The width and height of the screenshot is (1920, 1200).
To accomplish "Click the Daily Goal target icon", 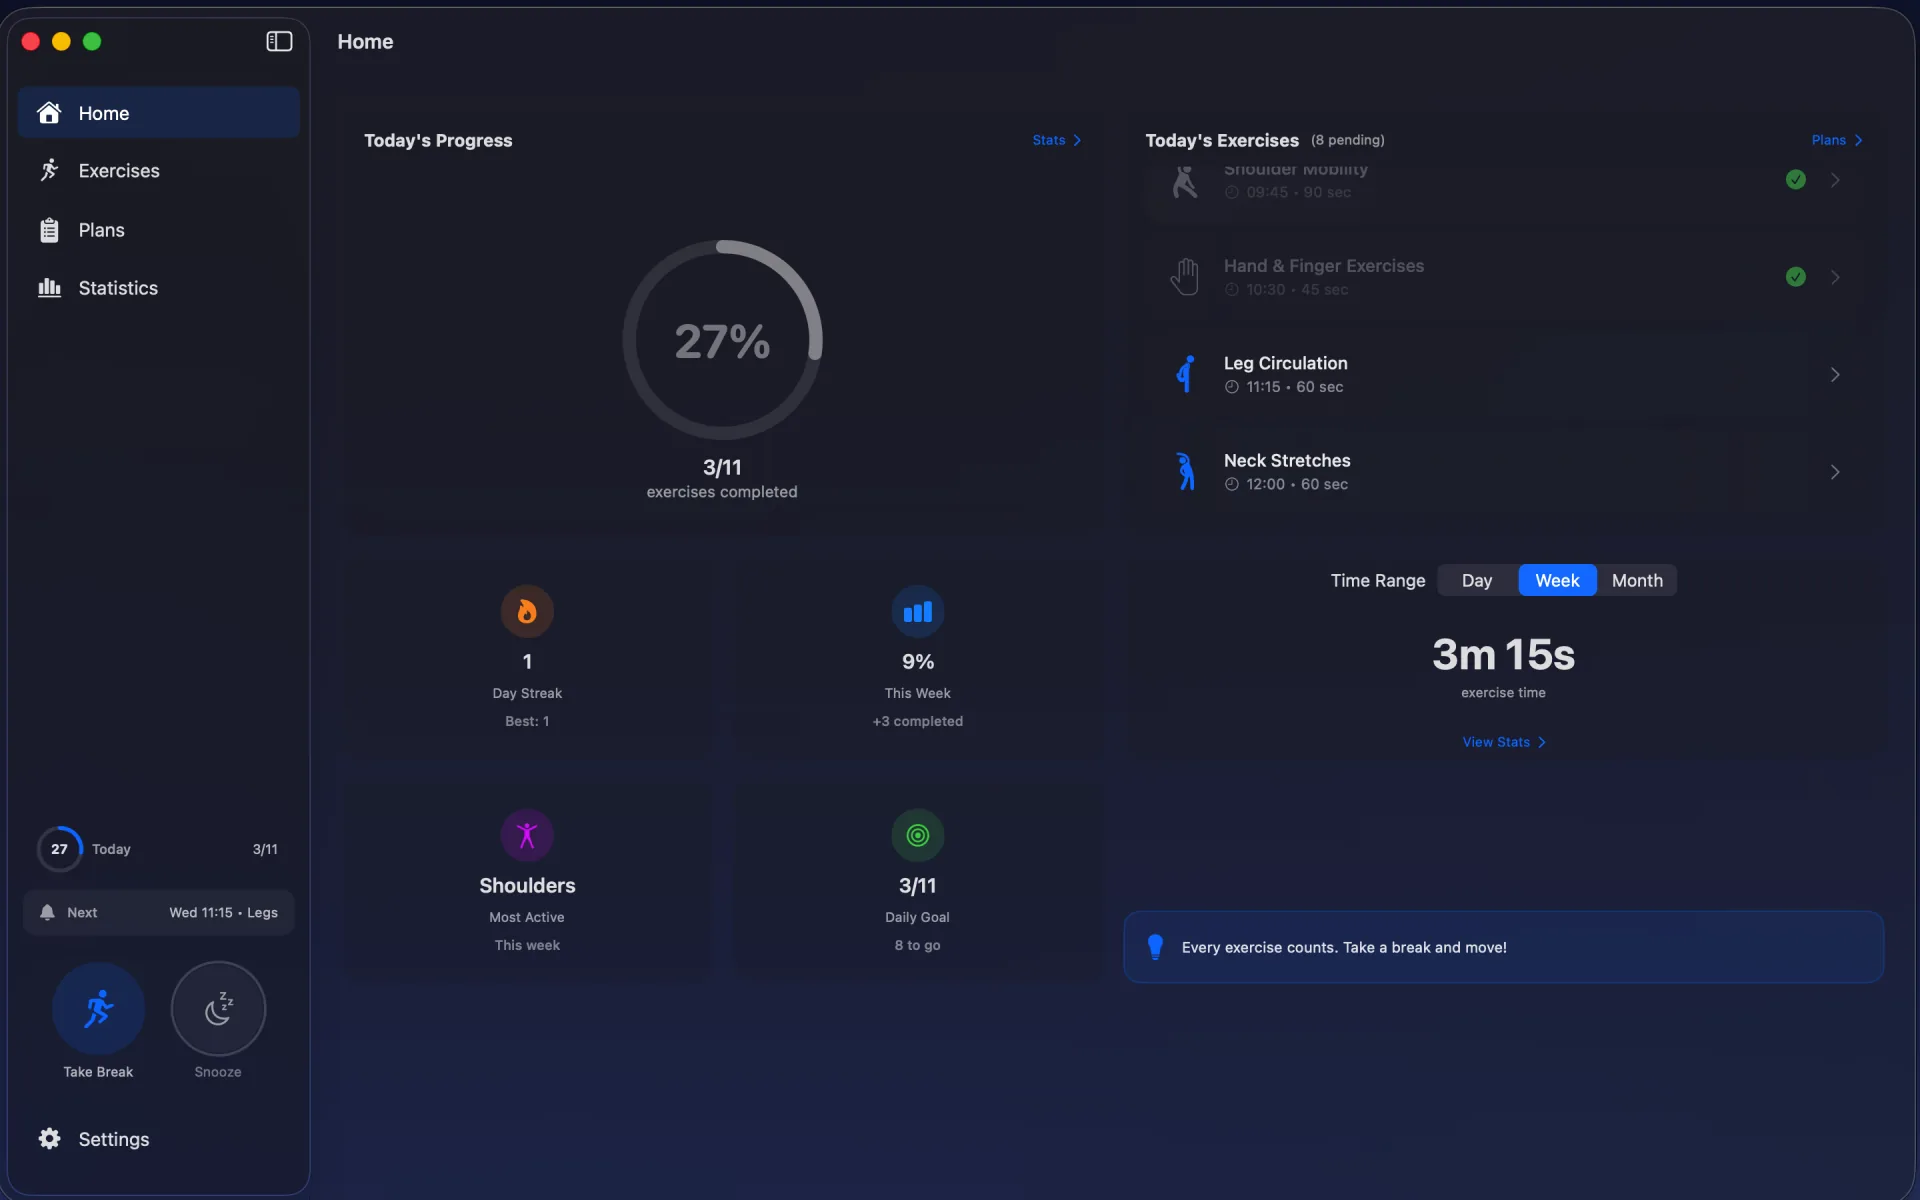I will [x=917, y=835].
